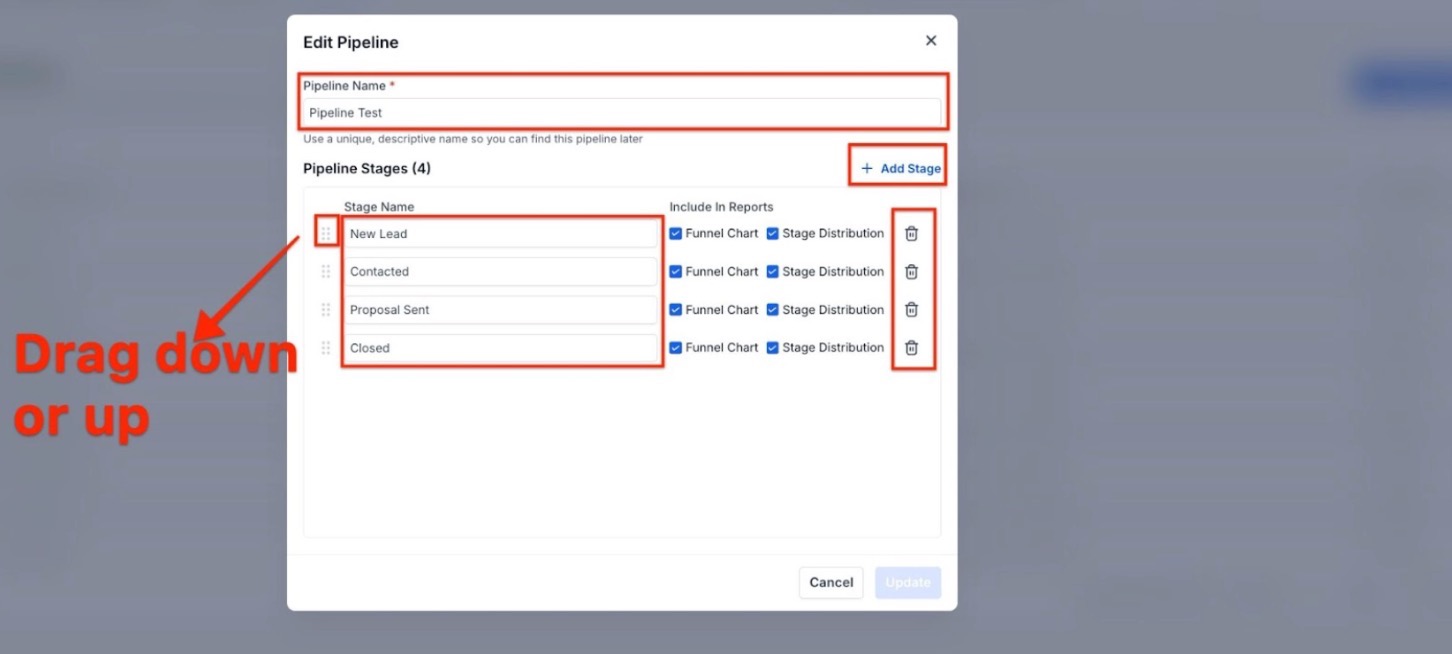Uncheck Funnel Chart for New Lead
This screenshot has height=654, width=1452.
click(x=676, y=234)
